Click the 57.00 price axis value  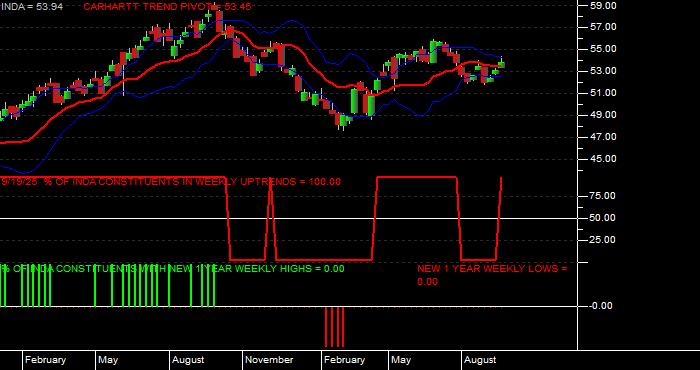point(603,27)
